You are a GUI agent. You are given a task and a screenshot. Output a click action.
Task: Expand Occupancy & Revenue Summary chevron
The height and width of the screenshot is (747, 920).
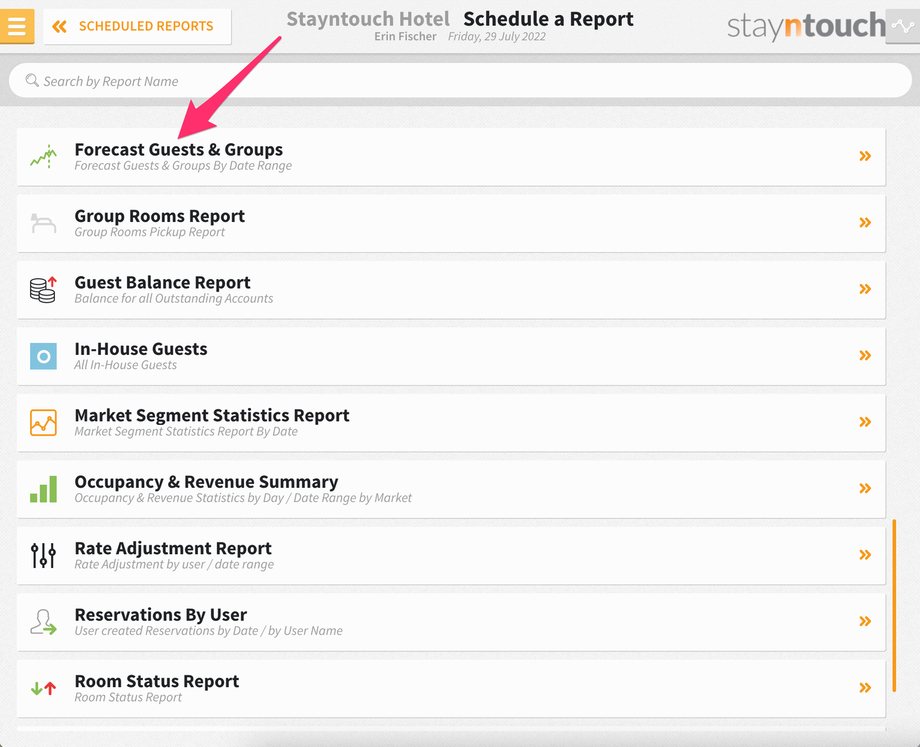[x=865, y=488]
